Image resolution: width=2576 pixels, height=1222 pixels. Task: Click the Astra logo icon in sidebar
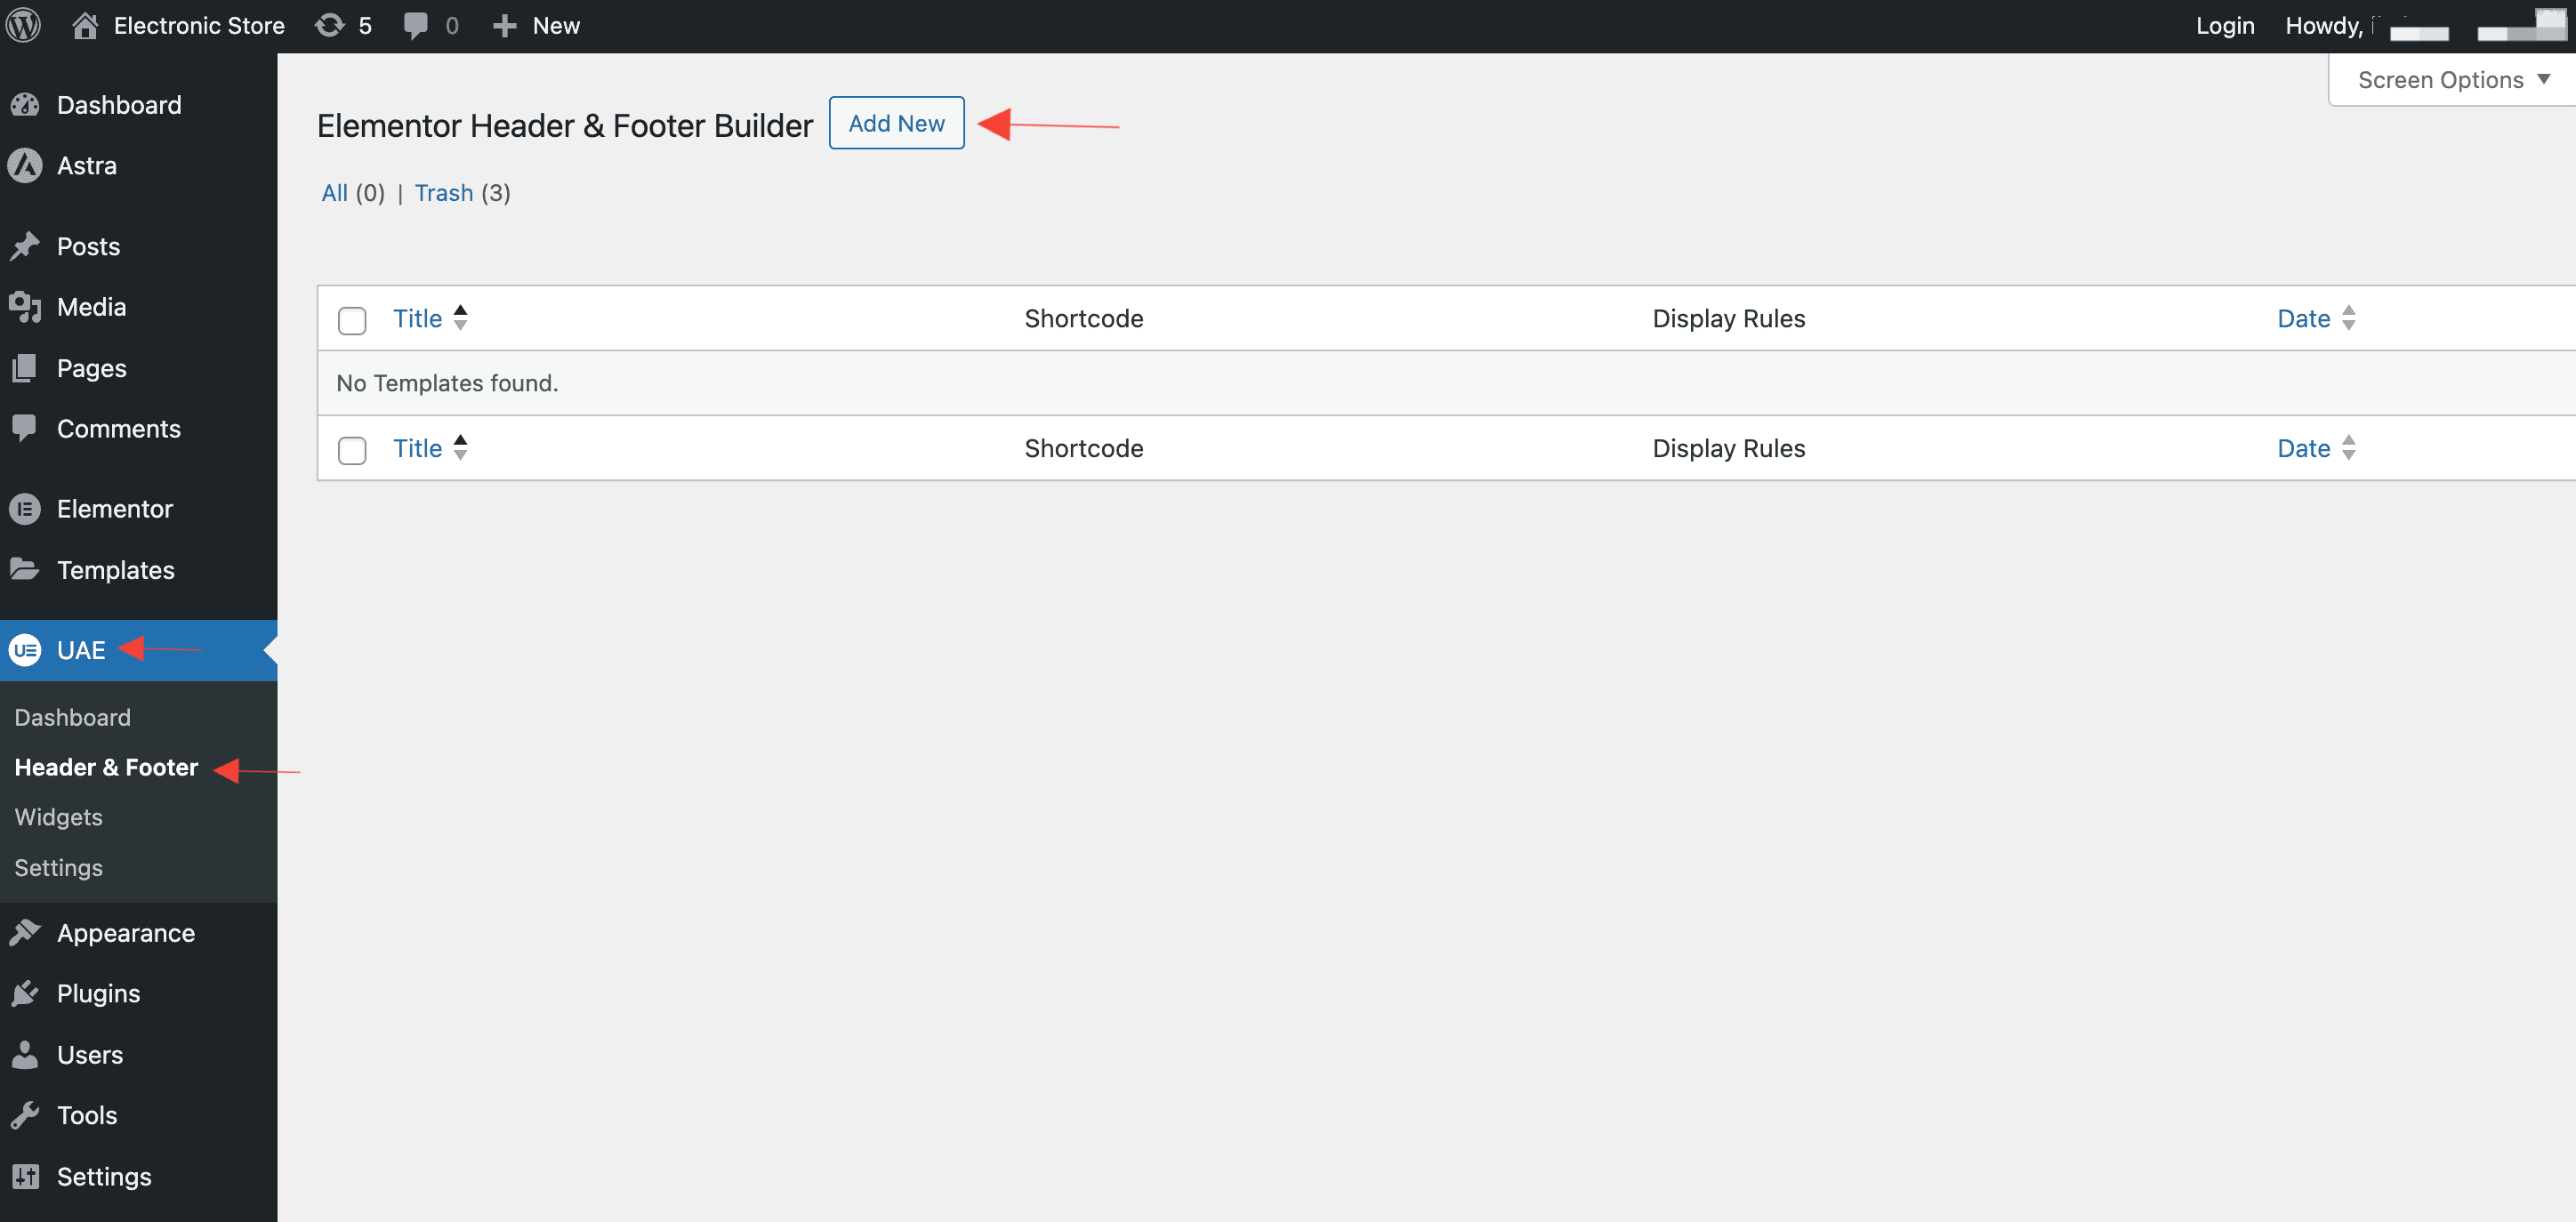[25, 165]
